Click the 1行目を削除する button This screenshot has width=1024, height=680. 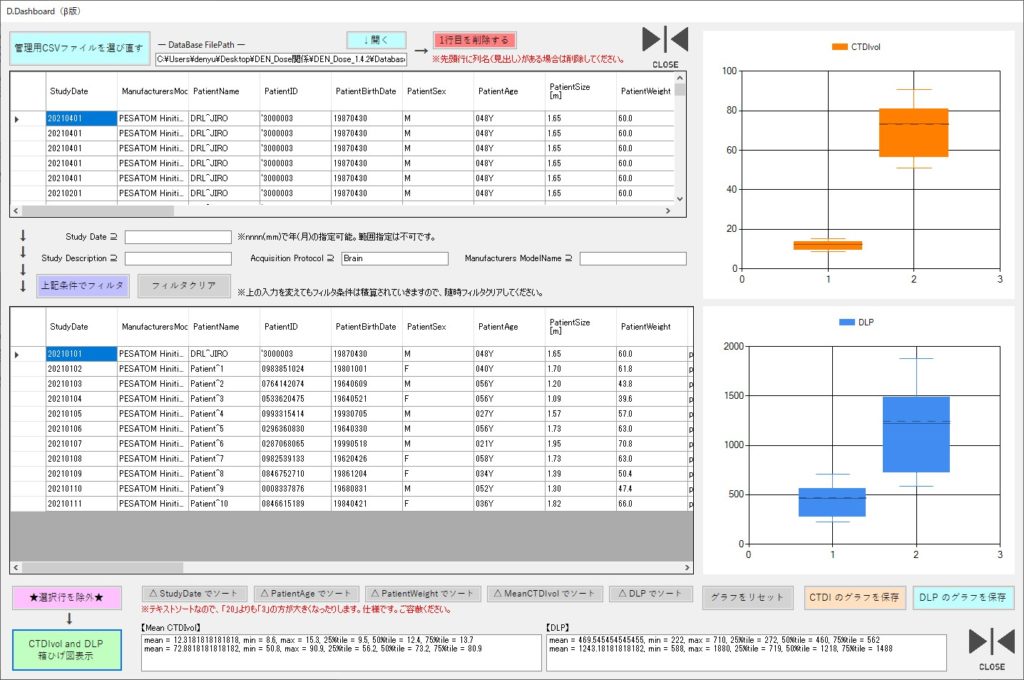[x=475, y=41]
